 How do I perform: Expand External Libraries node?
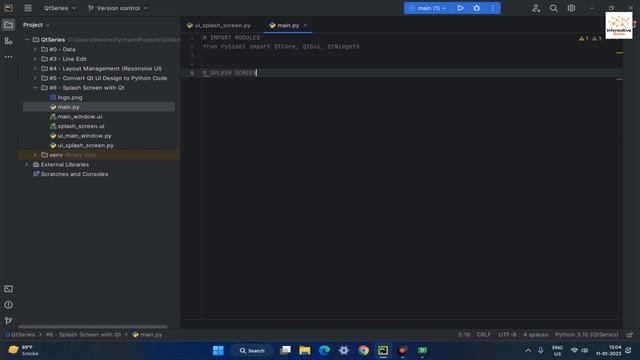27,164
